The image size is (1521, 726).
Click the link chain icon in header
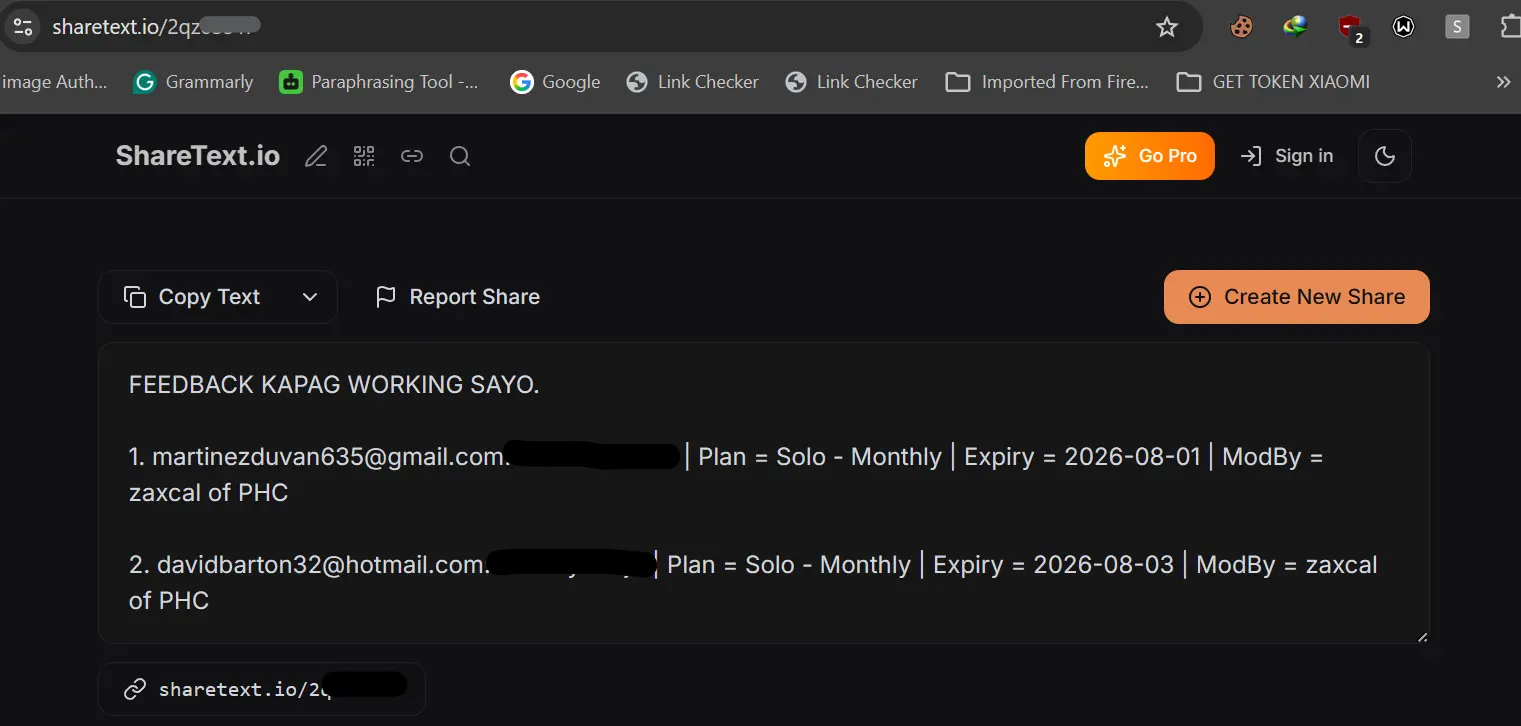tap(412, 156)
